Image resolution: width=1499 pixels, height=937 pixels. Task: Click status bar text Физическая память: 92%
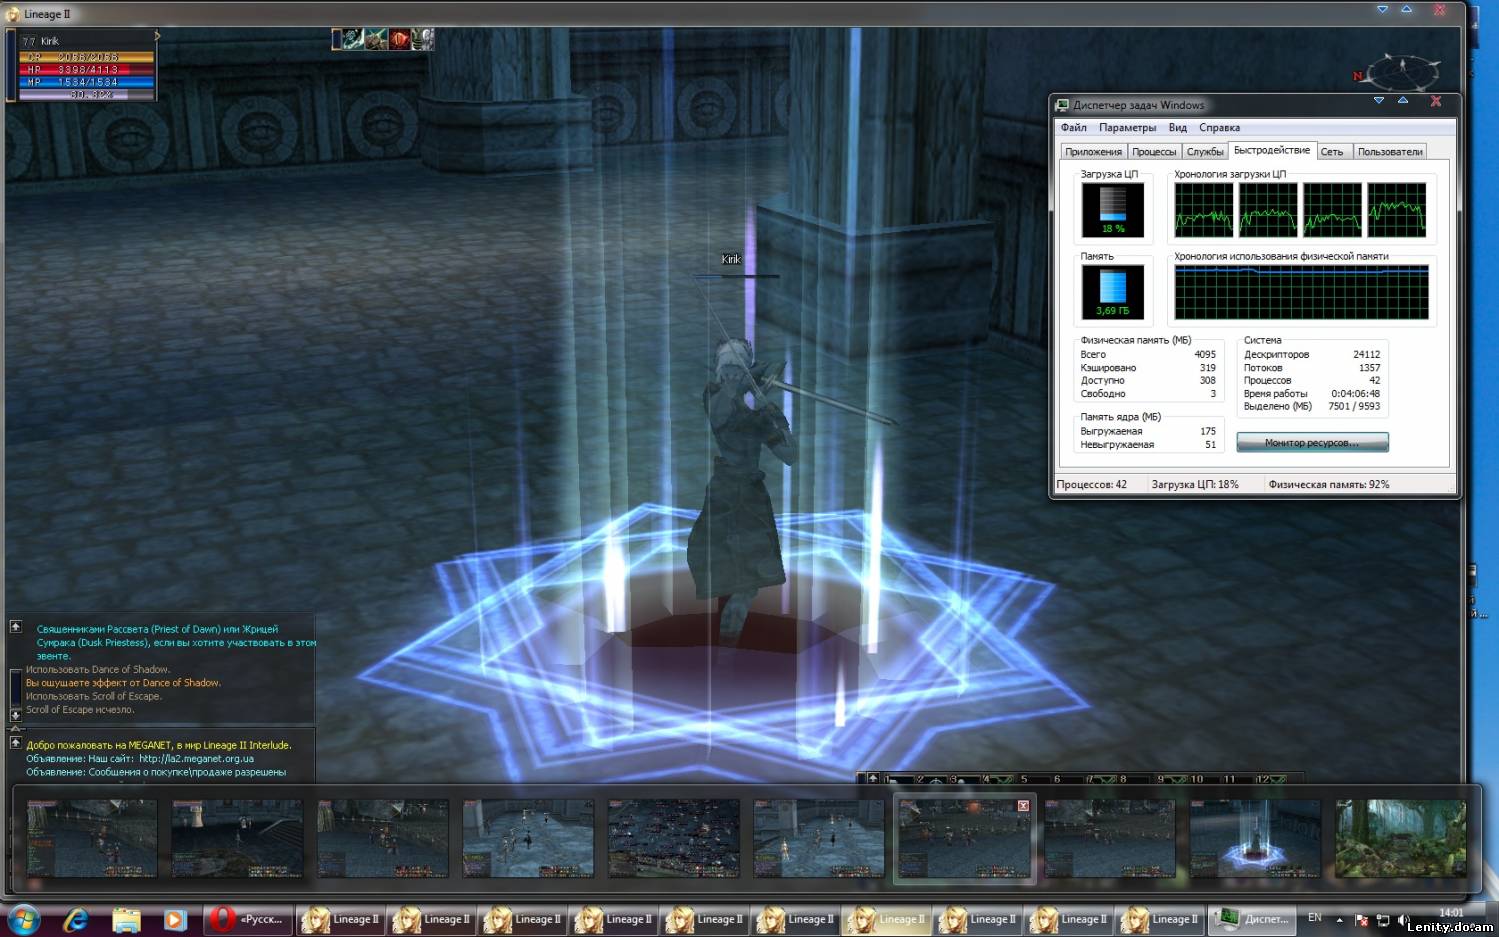[x=1329, y=484]
